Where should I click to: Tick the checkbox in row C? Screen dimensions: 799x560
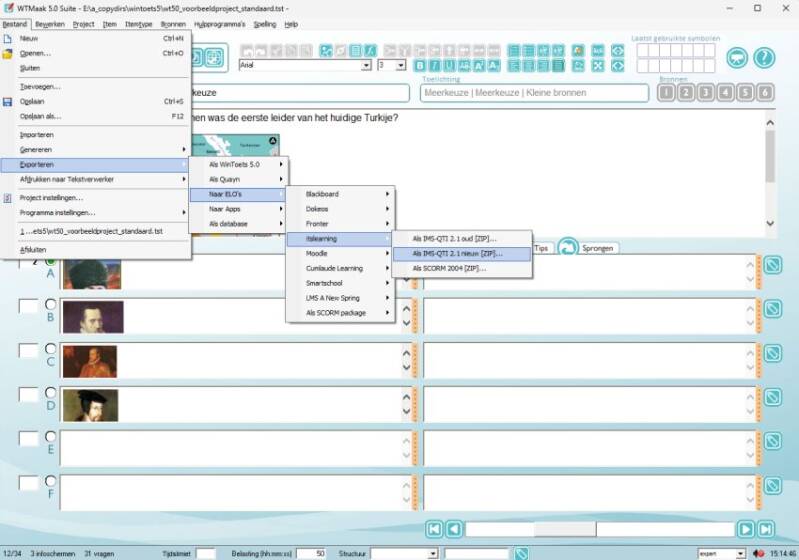(x=29, y=350)
